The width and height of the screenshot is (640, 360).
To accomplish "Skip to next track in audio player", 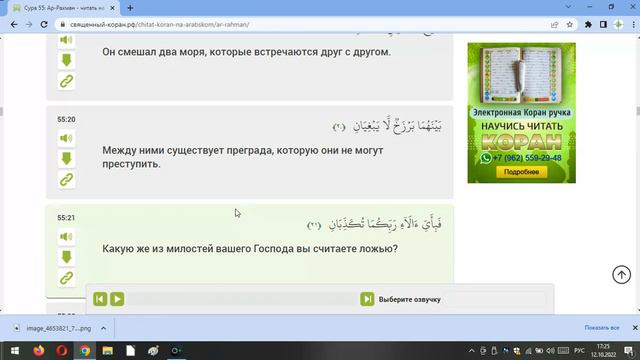I will pyautogui.click(x=367, y=299).
